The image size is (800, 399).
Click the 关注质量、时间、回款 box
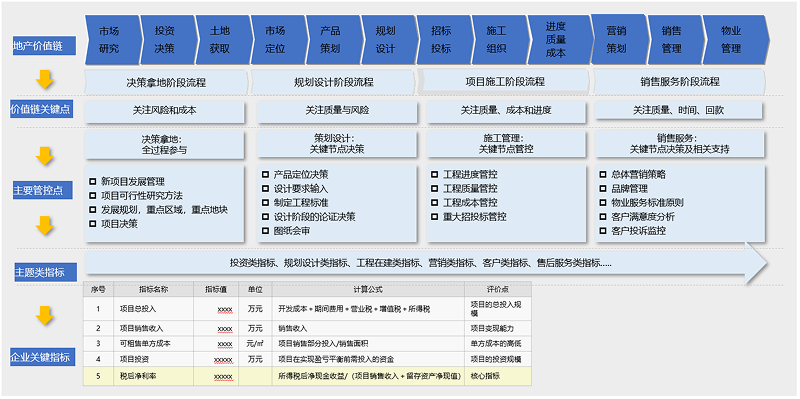click(679, 110)
